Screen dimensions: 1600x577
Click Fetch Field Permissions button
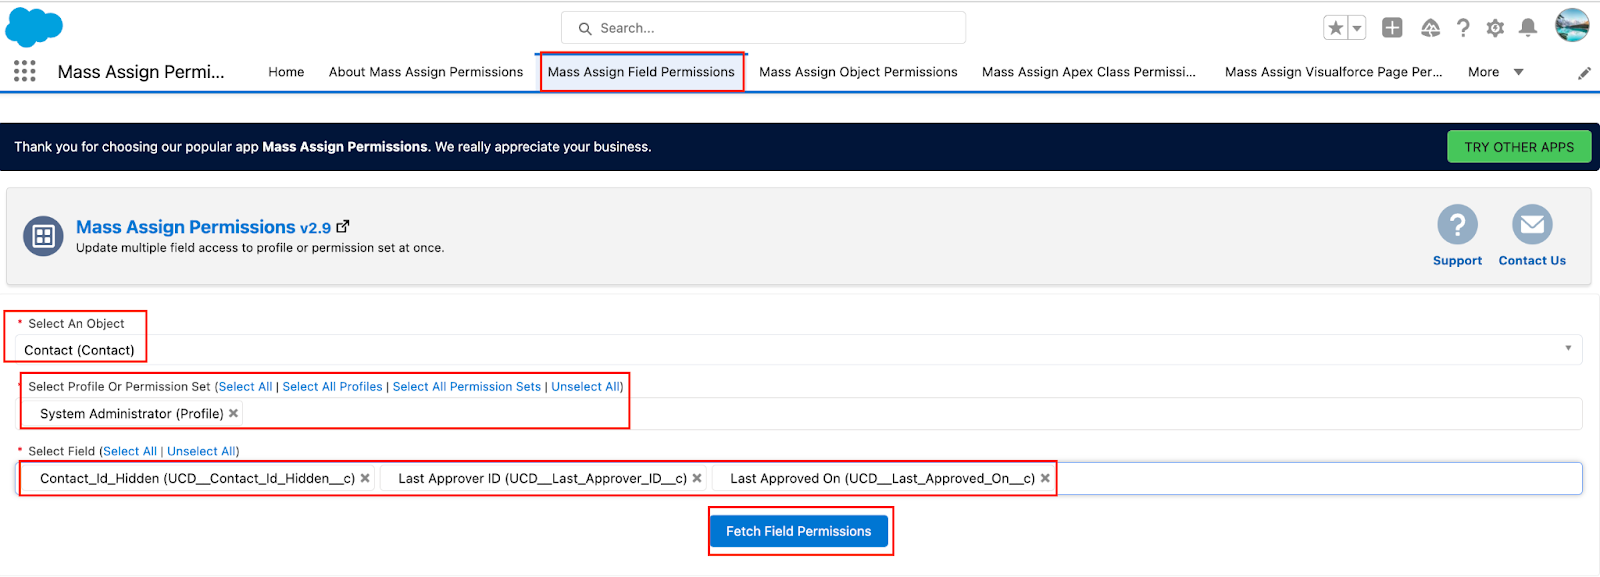[798, 531]
